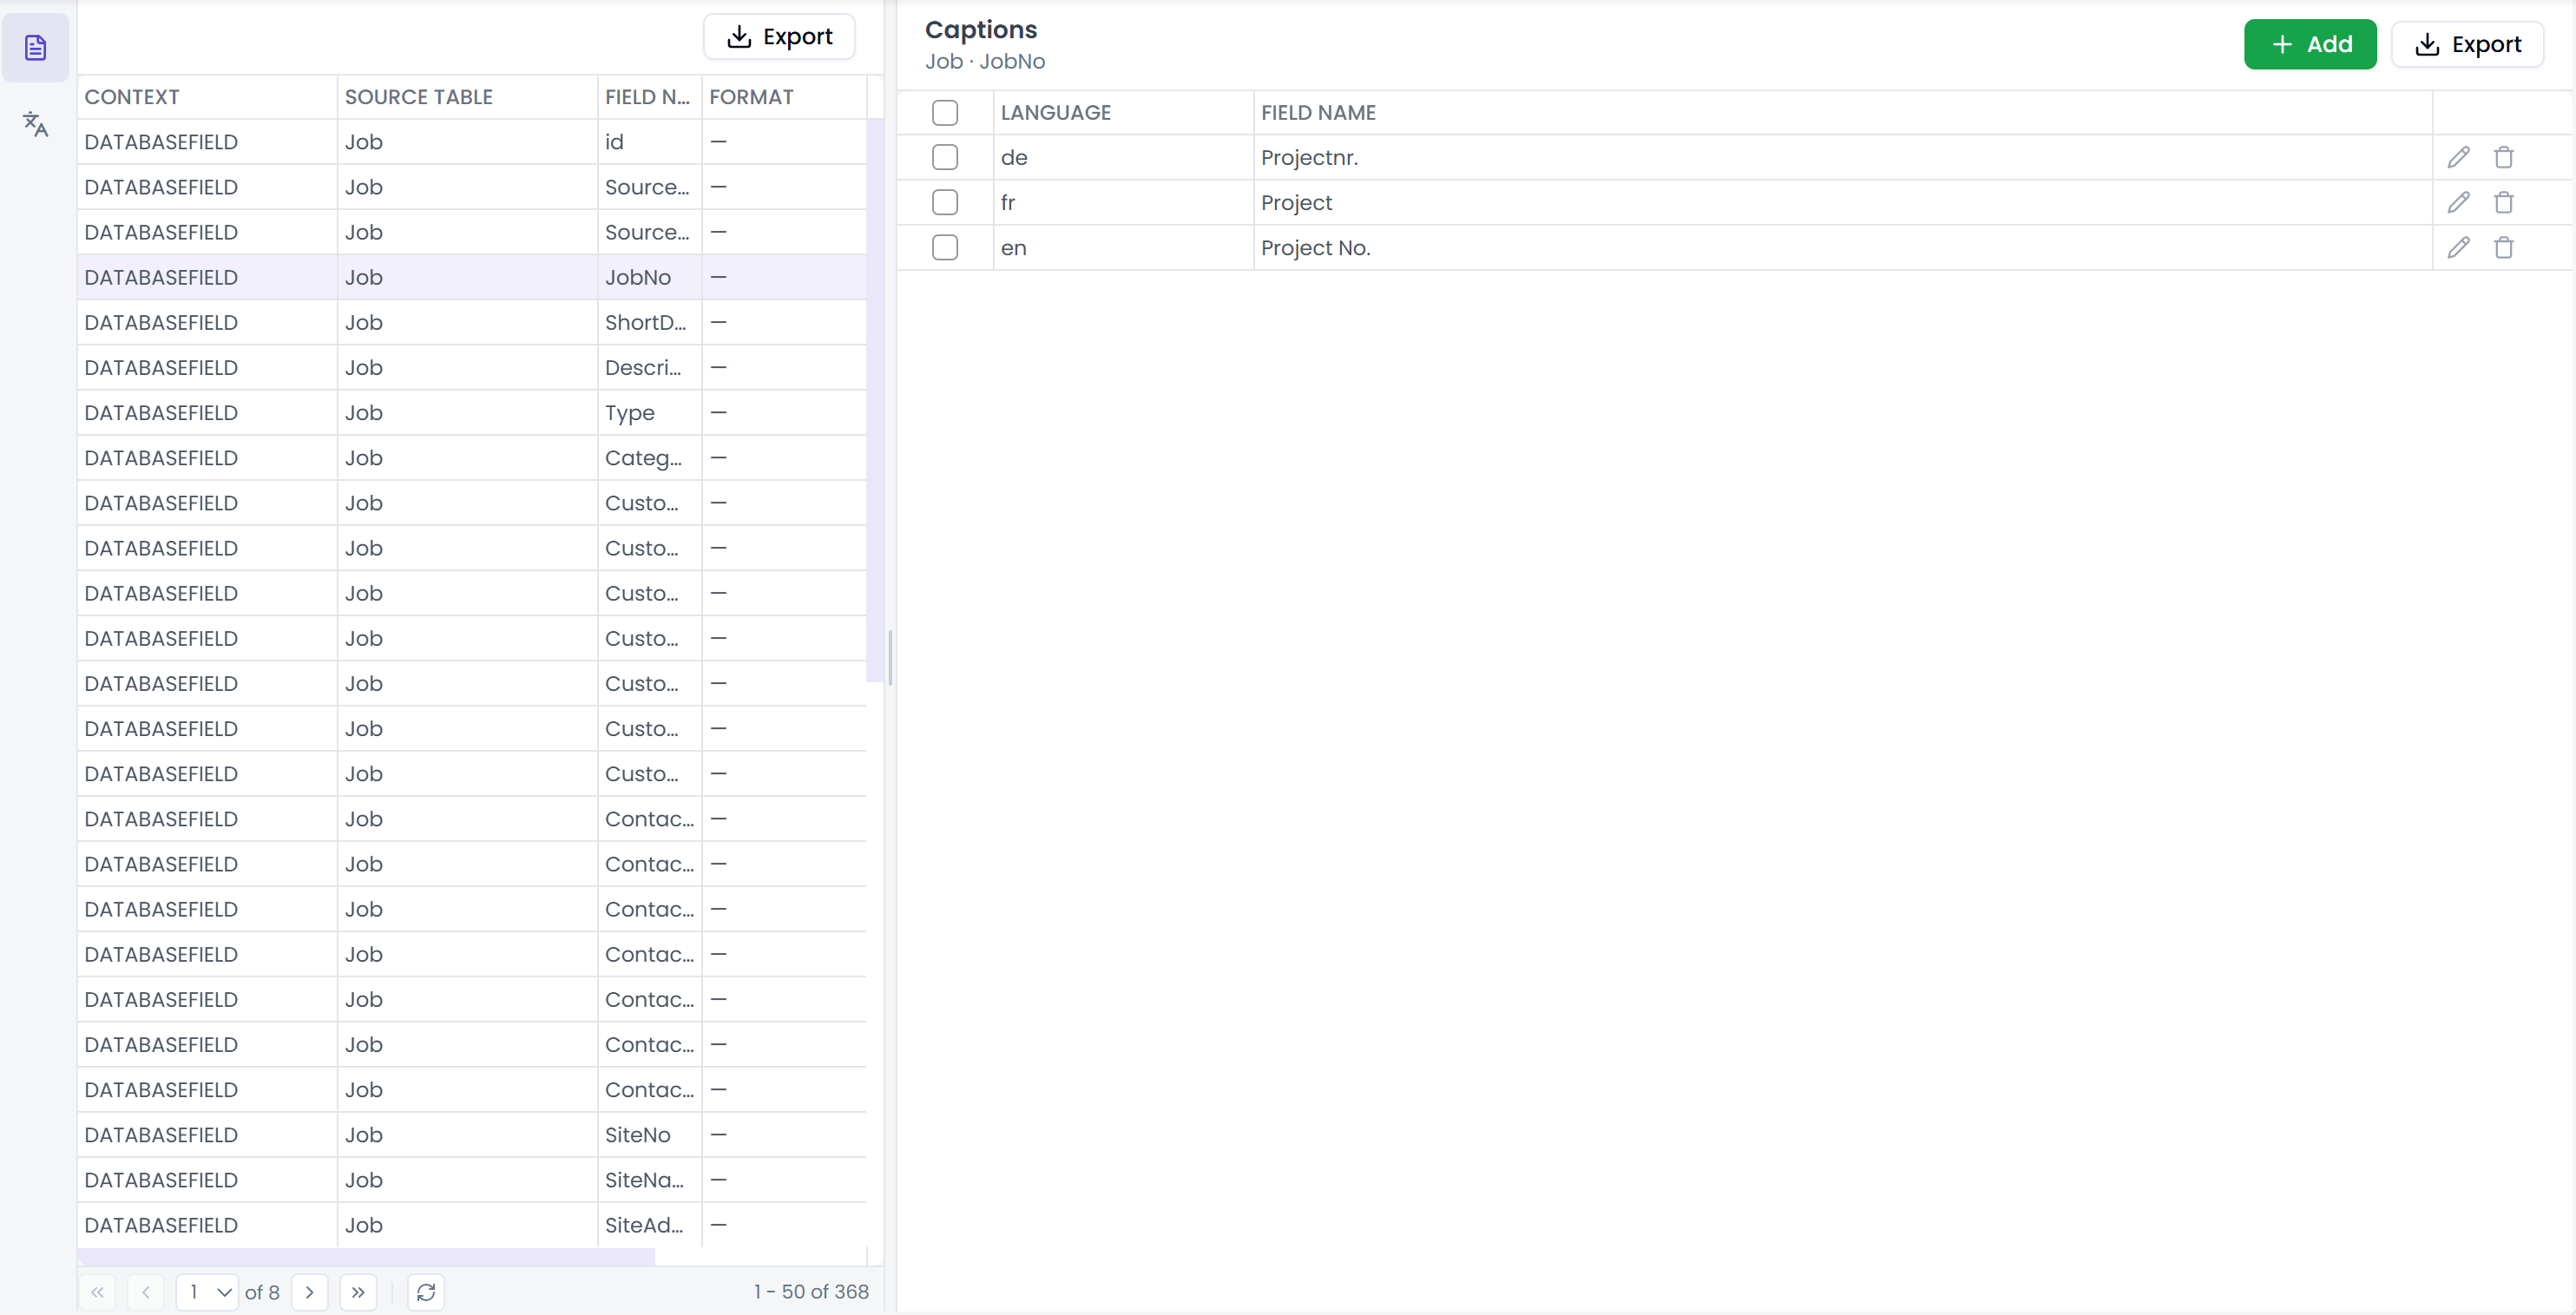The image size is (2576, 1315).
Task: Go to the previous page of fields
Action: click(x=146, y=1292)
